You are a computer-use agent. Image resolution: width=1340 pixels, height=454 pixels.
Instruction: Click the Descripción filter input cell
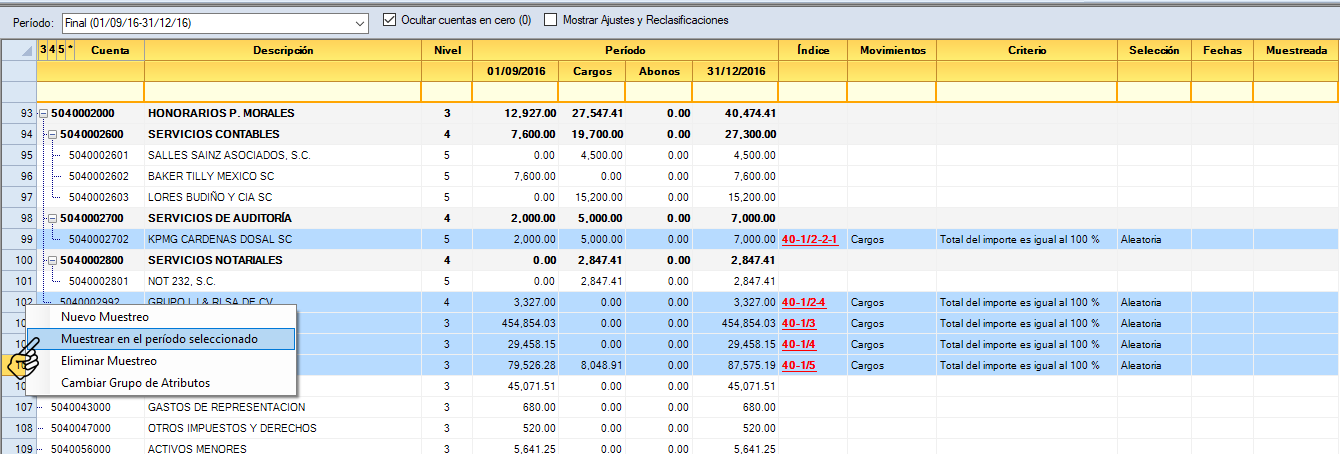click(x=282, y=92)
